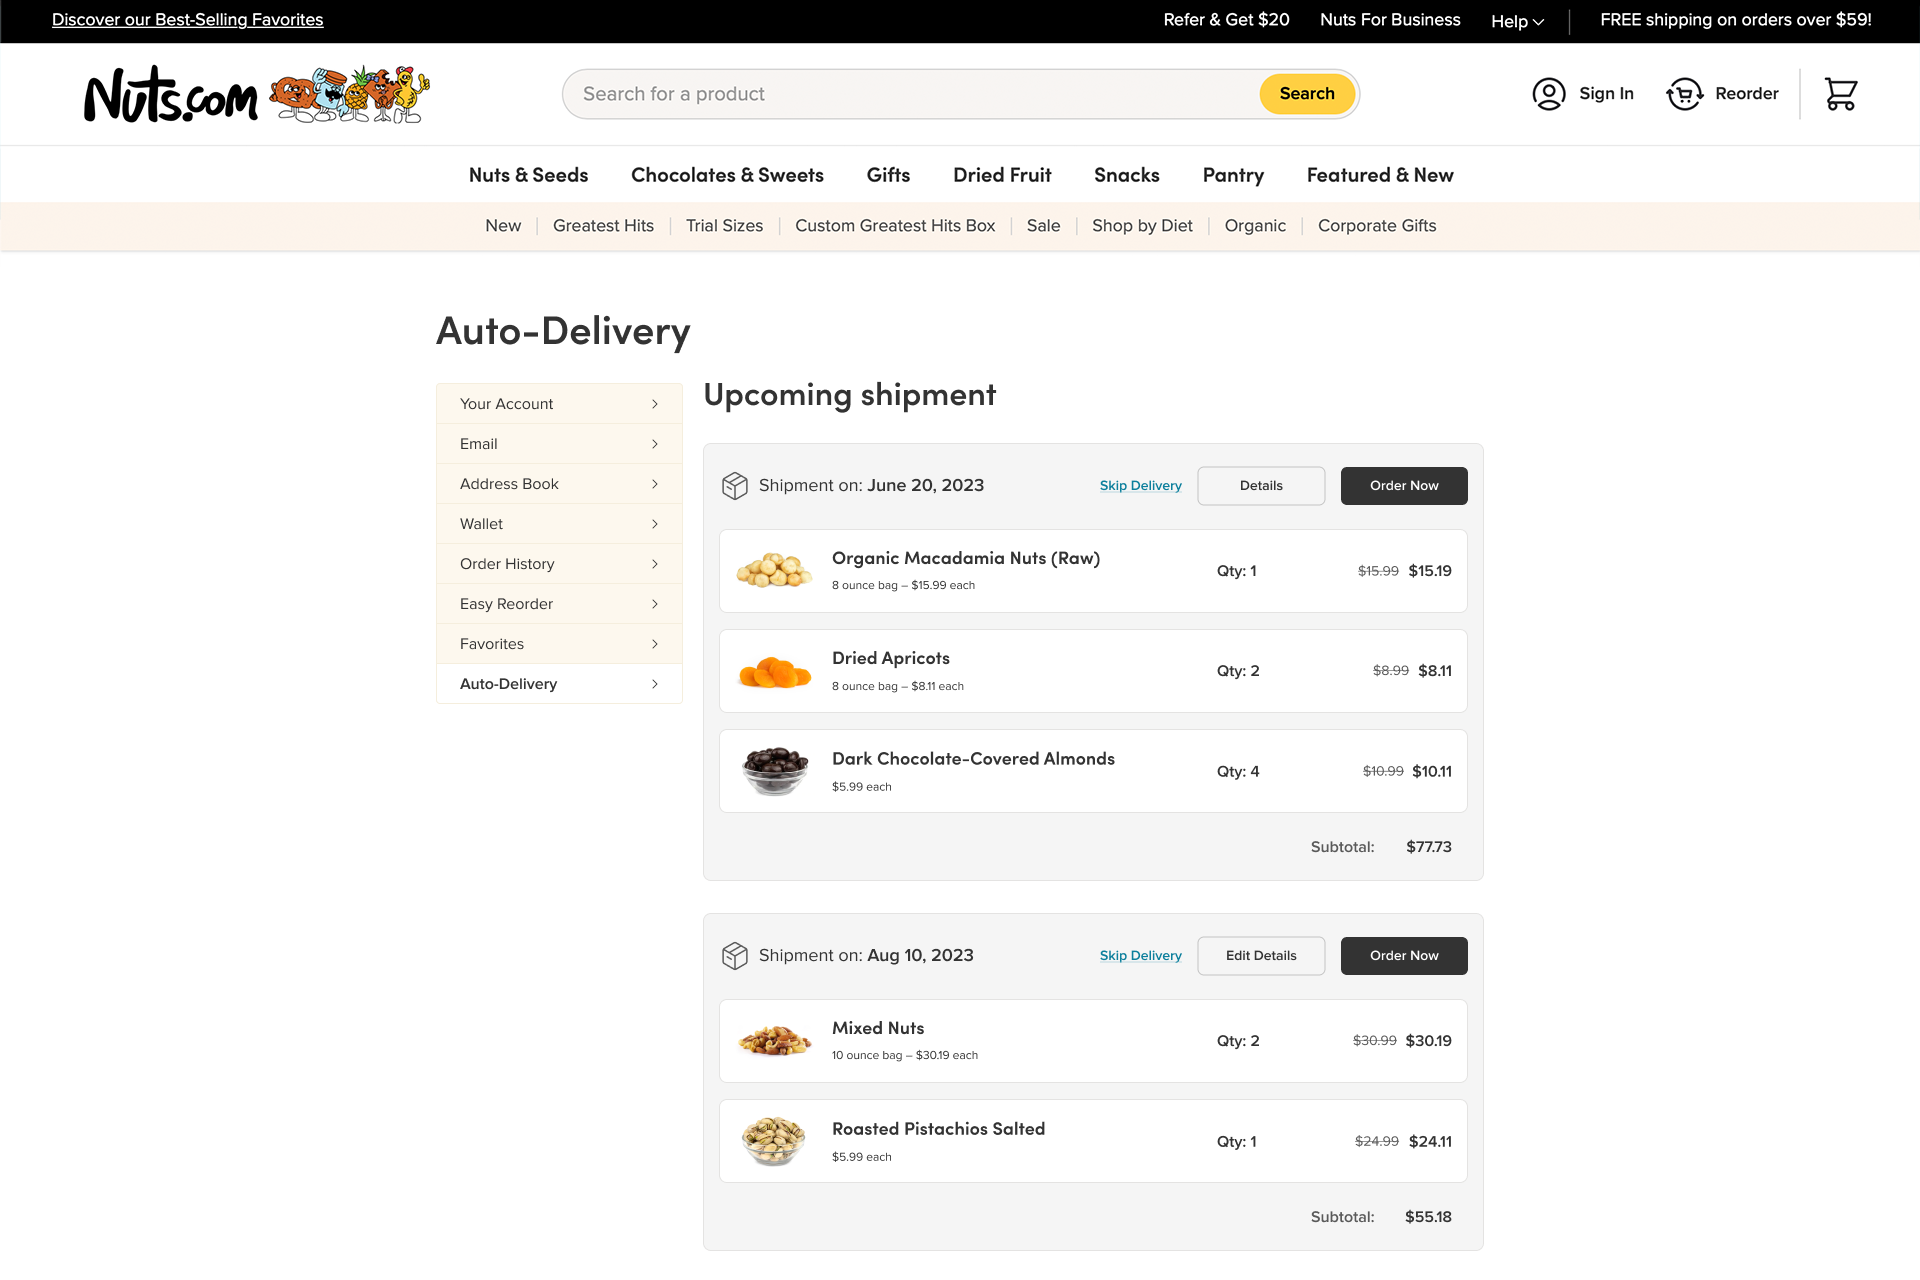This screenshot has height=1280, width=1920.
Task: Open the shopping cart icon
Action: pyautogui.click(x=1841, y=94)
